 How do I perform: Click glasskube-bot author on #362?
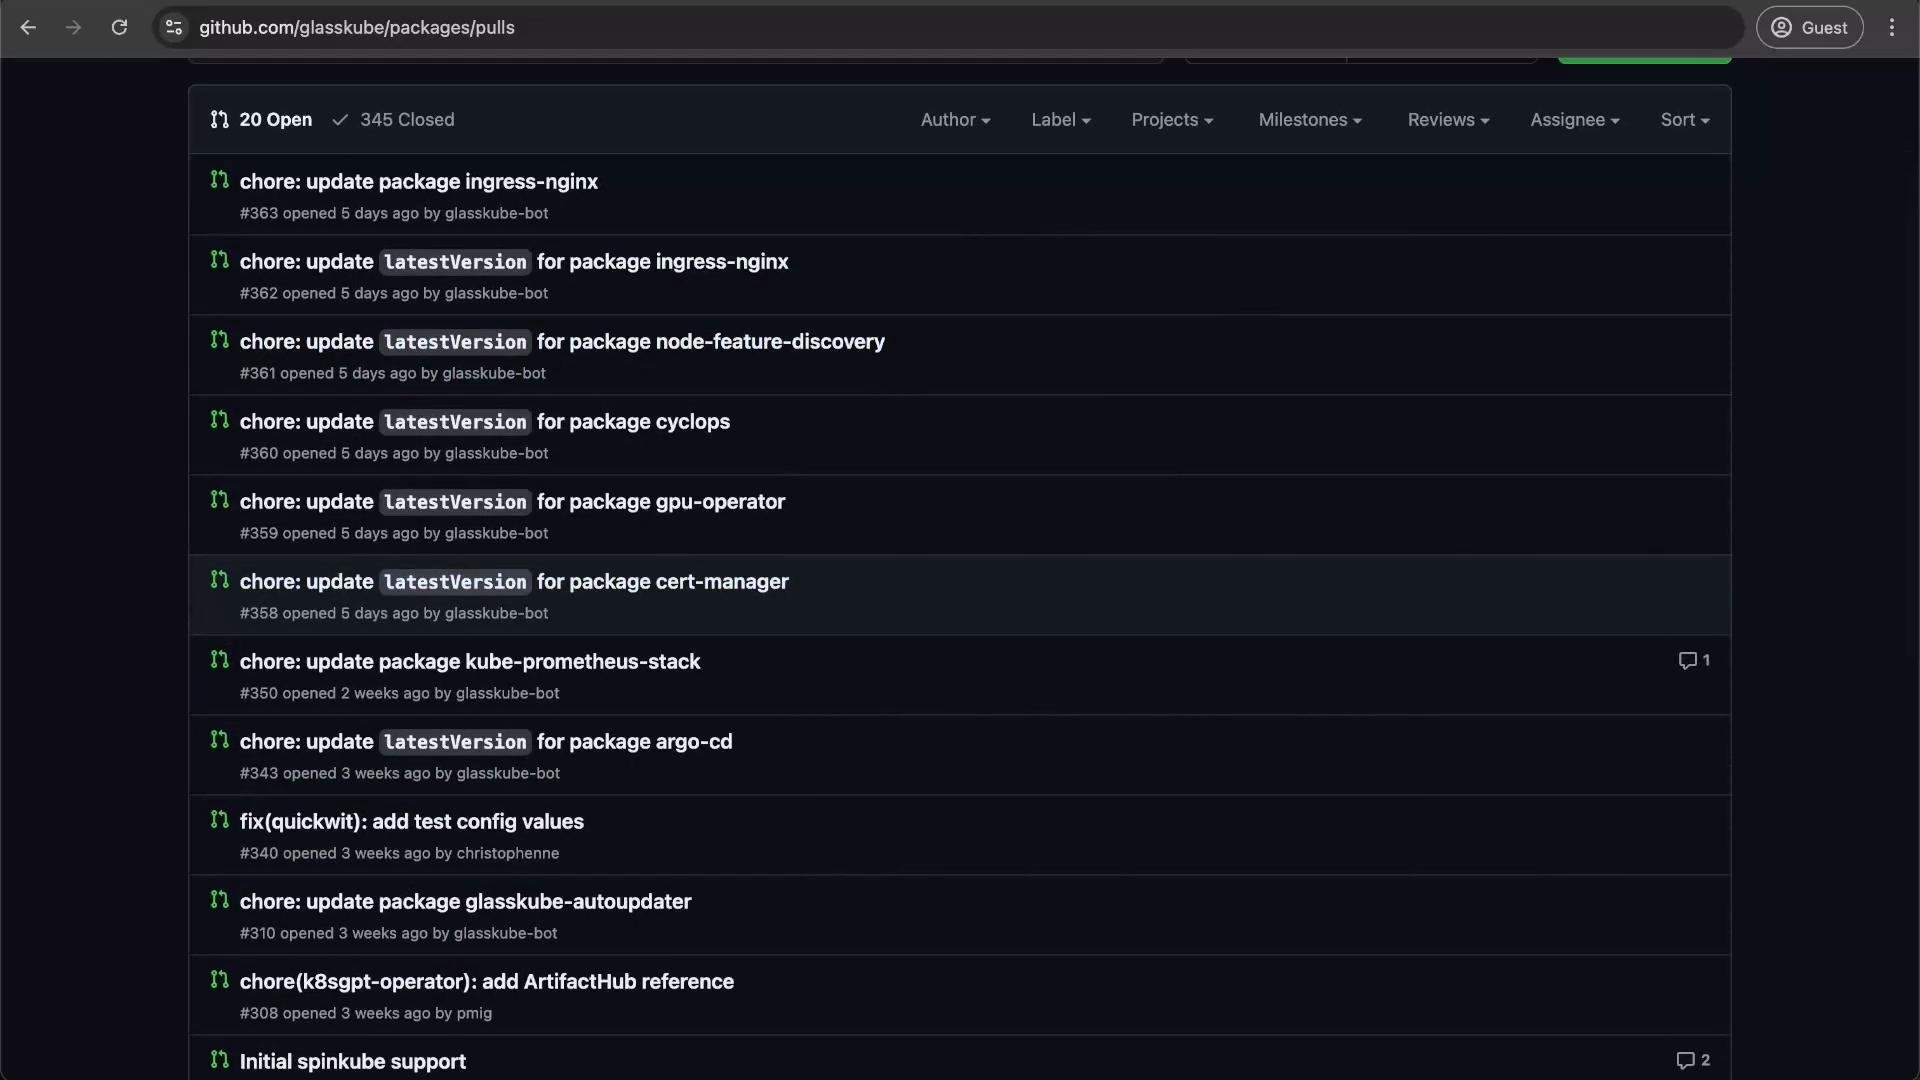click(496, 293)
